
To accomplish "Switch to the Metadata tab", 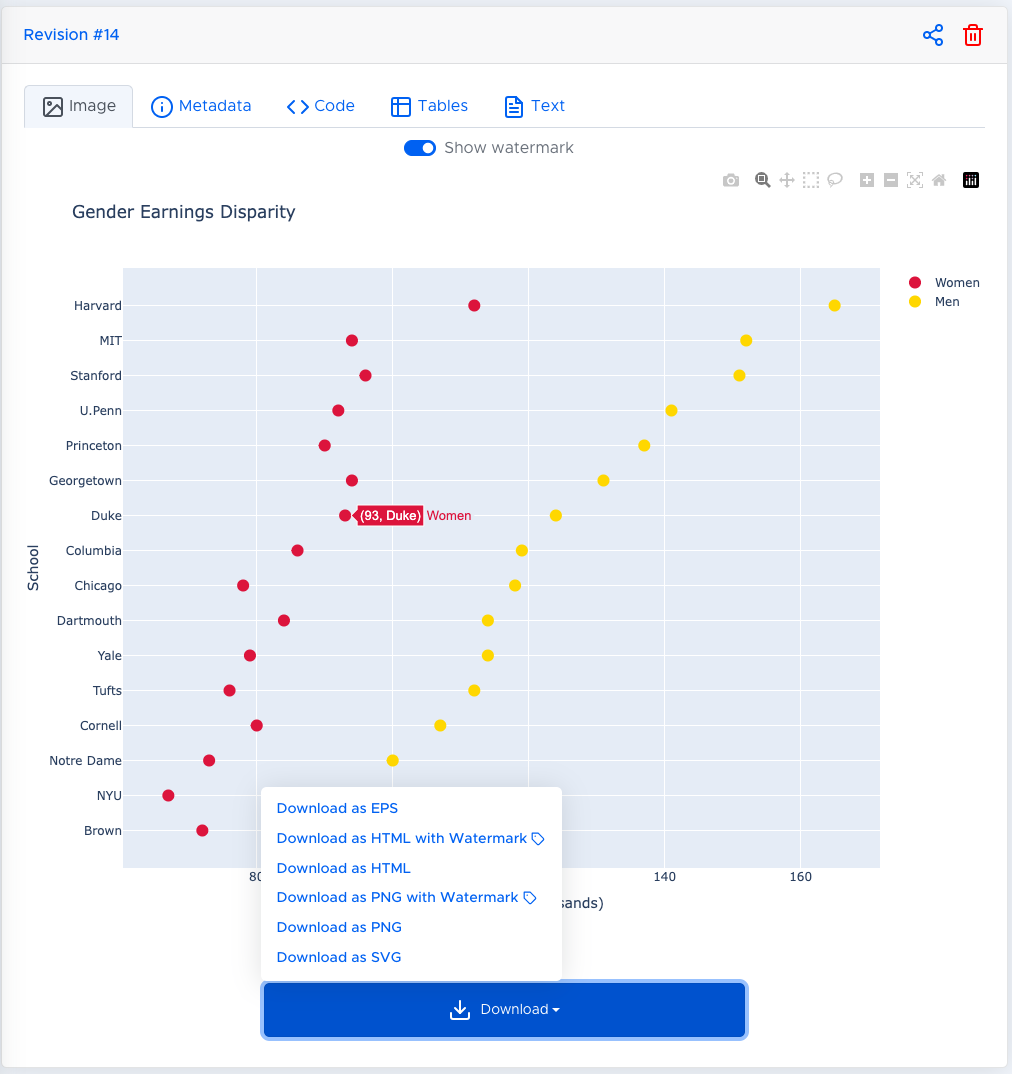I will point(201,106).
